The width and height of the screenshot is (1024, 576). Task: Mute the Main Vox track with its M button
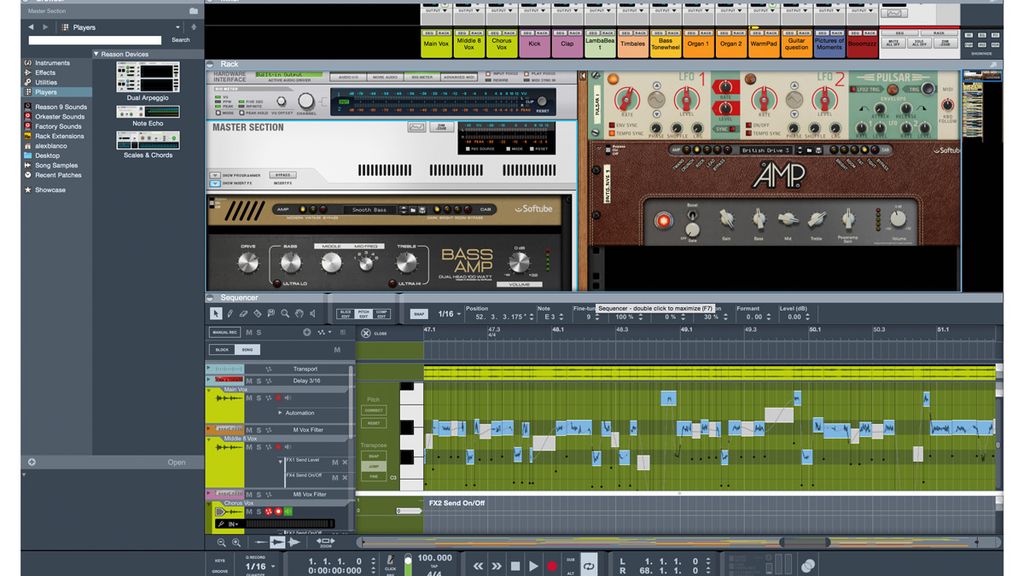tap(248, 397)
